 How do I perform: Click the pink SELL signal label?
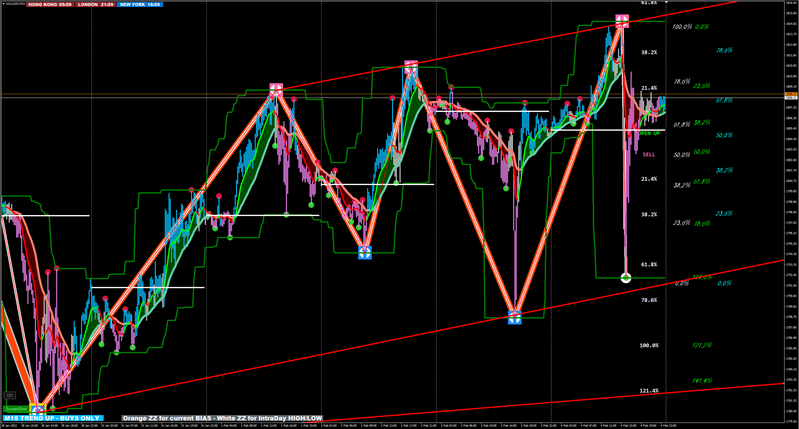[649, 154]
